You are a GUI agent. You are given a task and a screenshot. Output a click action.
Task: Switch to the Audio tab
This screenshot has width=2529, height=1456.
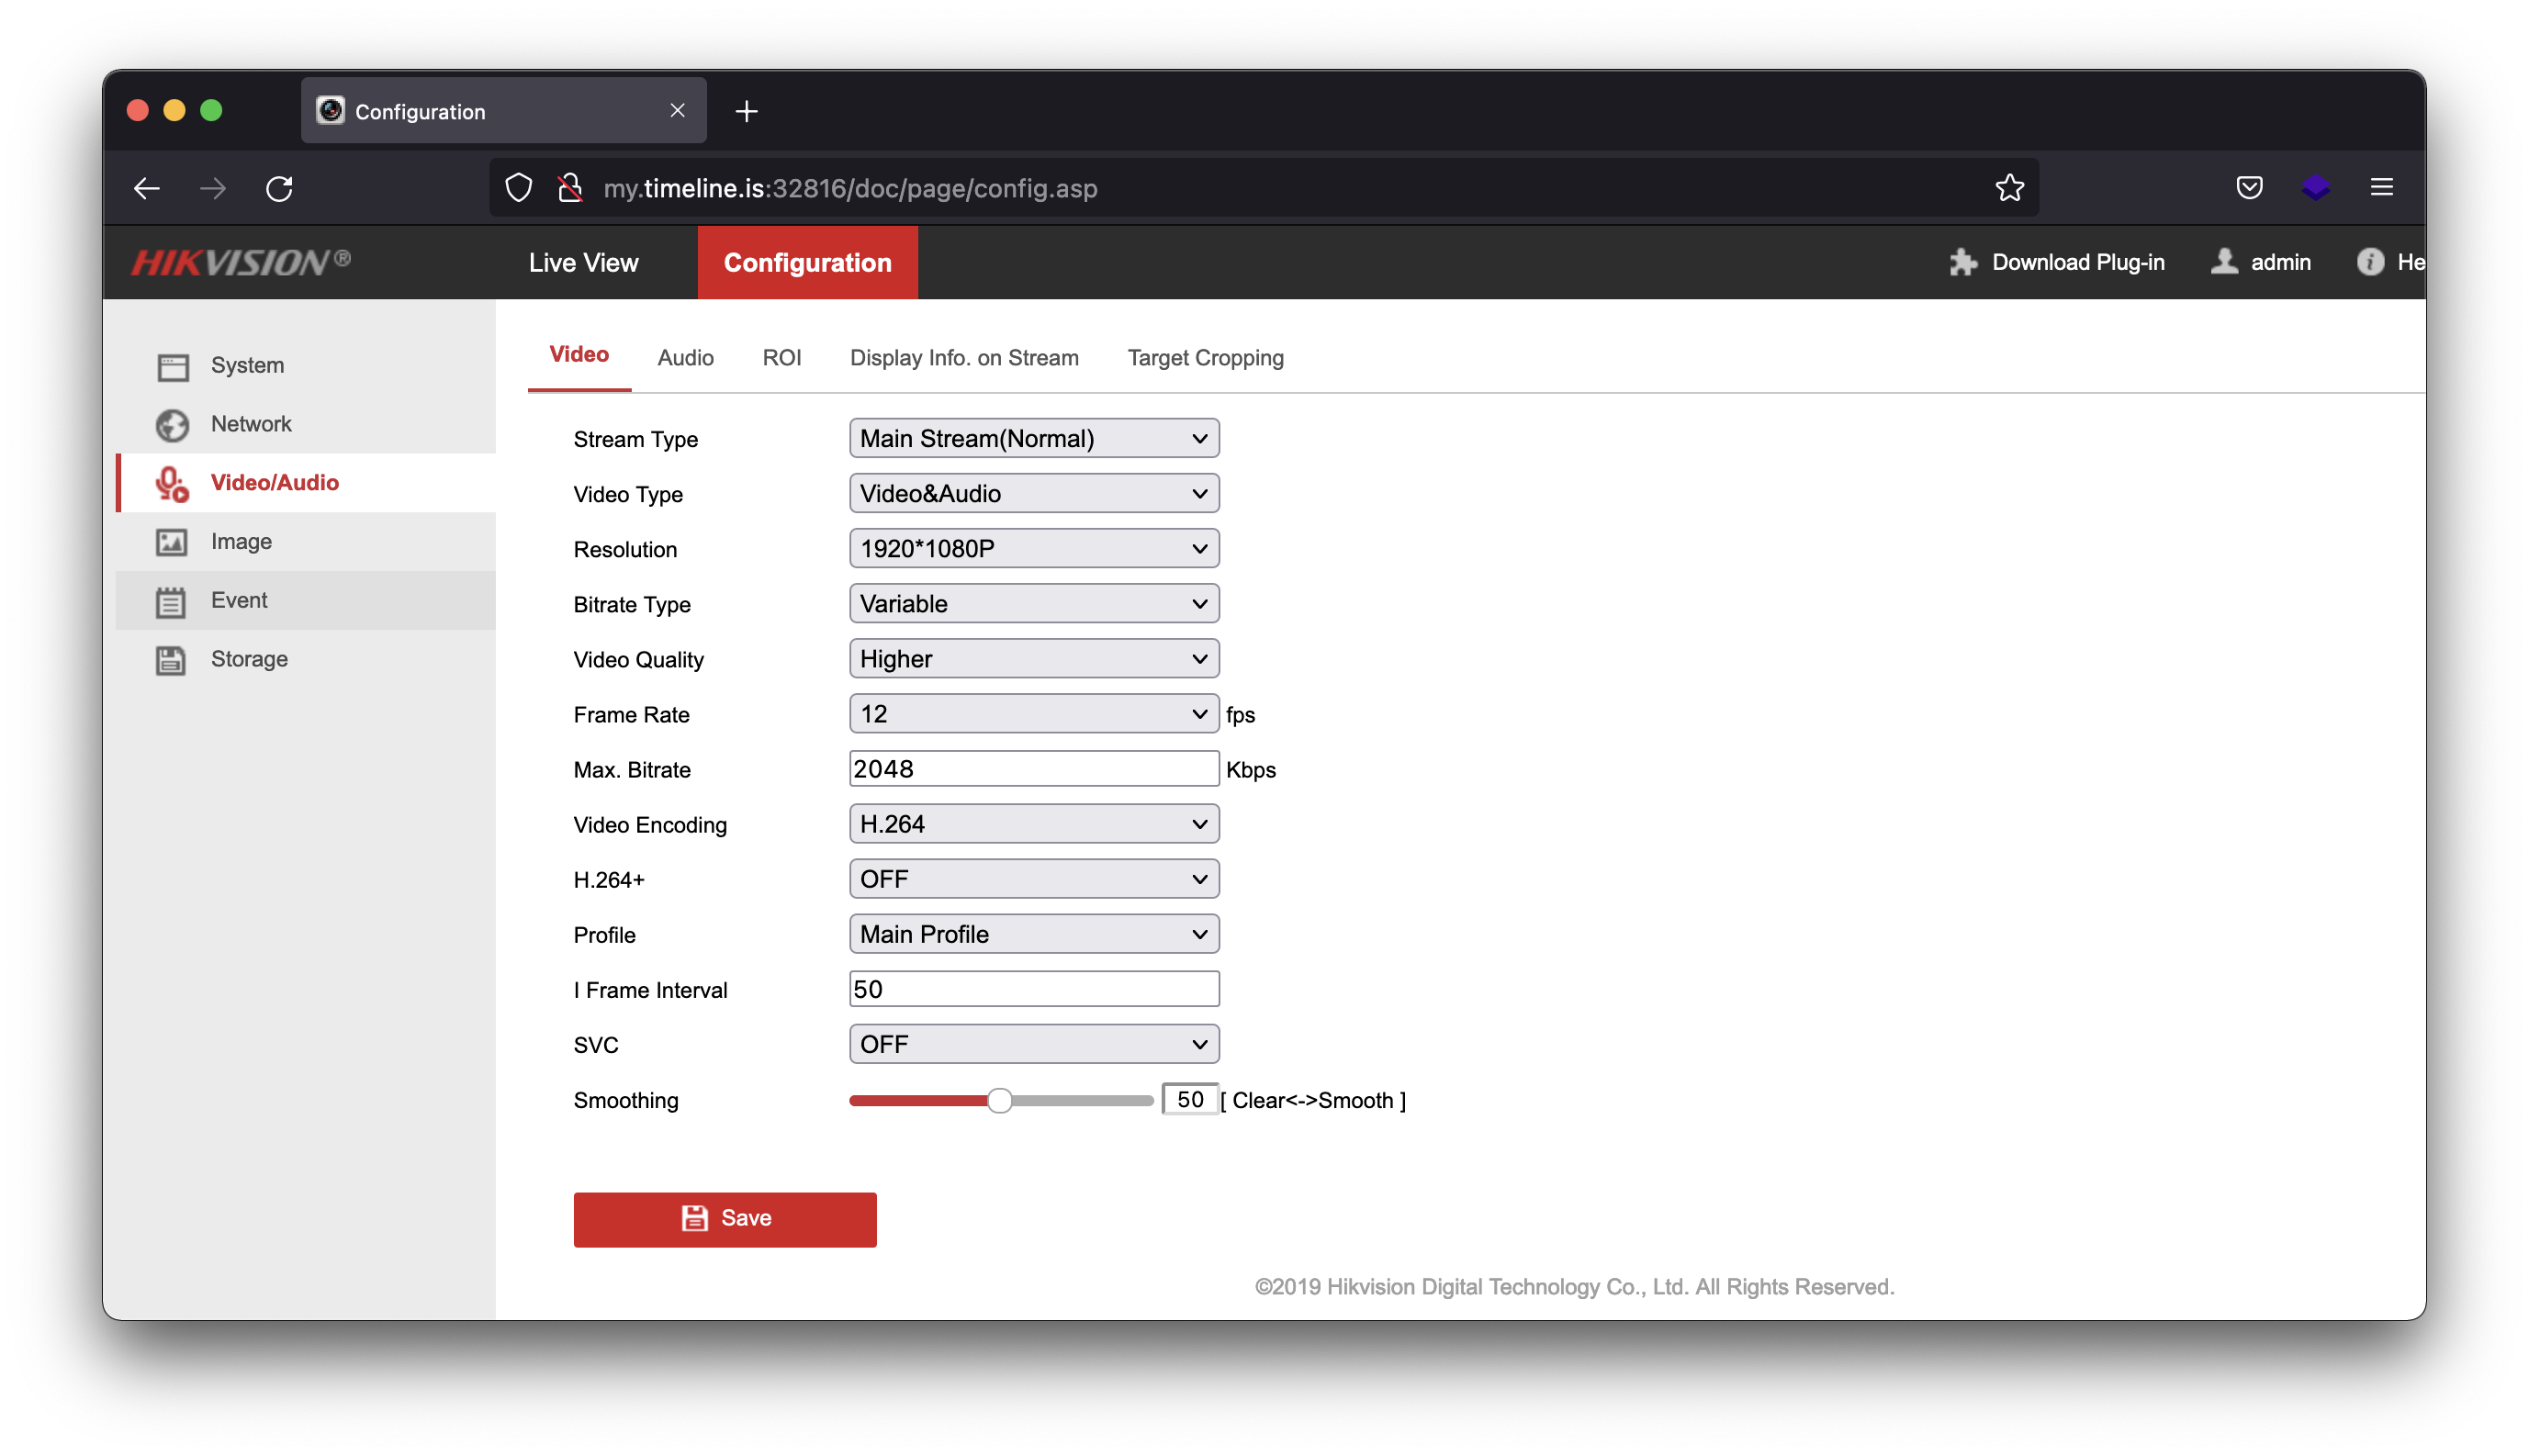[685, 357]
